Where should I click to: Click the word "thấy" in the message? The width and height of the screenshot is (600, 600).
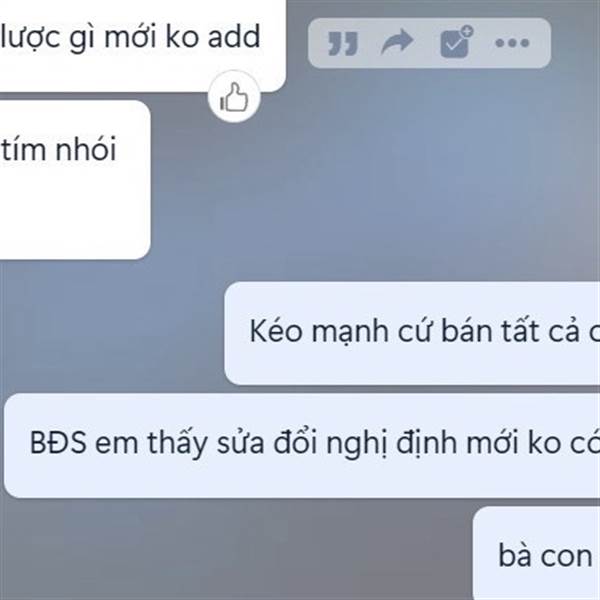tap(178, 442)
